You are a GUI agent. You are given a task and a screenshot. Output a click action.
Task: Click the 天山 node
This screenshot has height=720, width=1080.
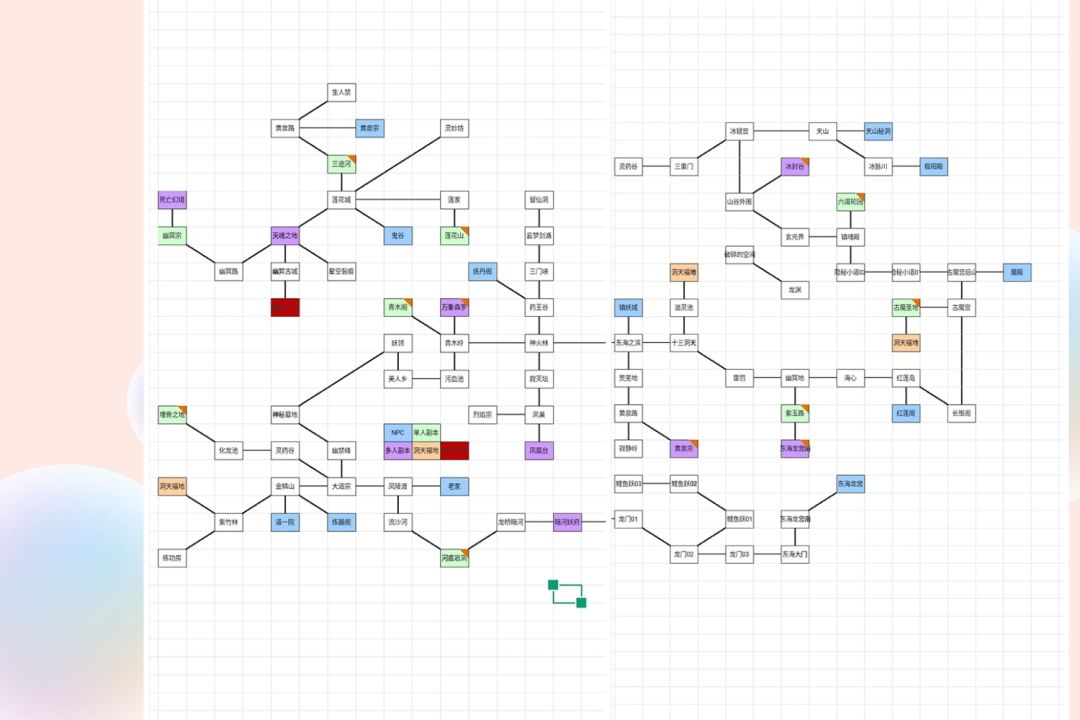[822, 131]
